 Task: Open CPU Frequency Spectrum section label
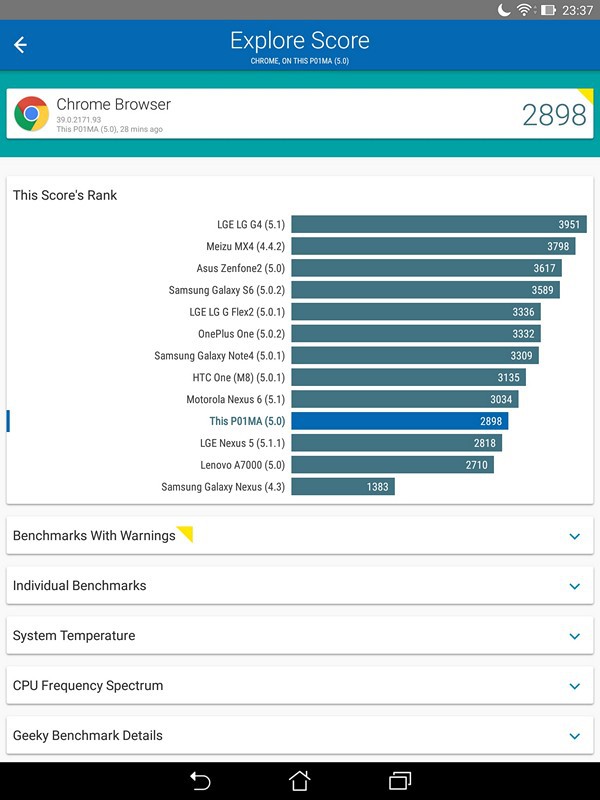pos(88,685)
